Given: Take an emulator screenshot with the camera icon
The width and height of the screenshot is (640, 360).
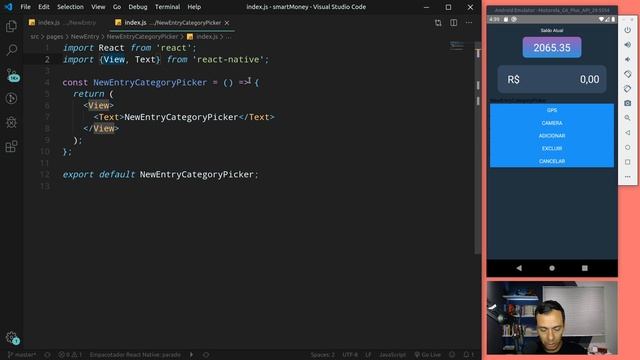Looking at the screenshot, I should [627, 103].
